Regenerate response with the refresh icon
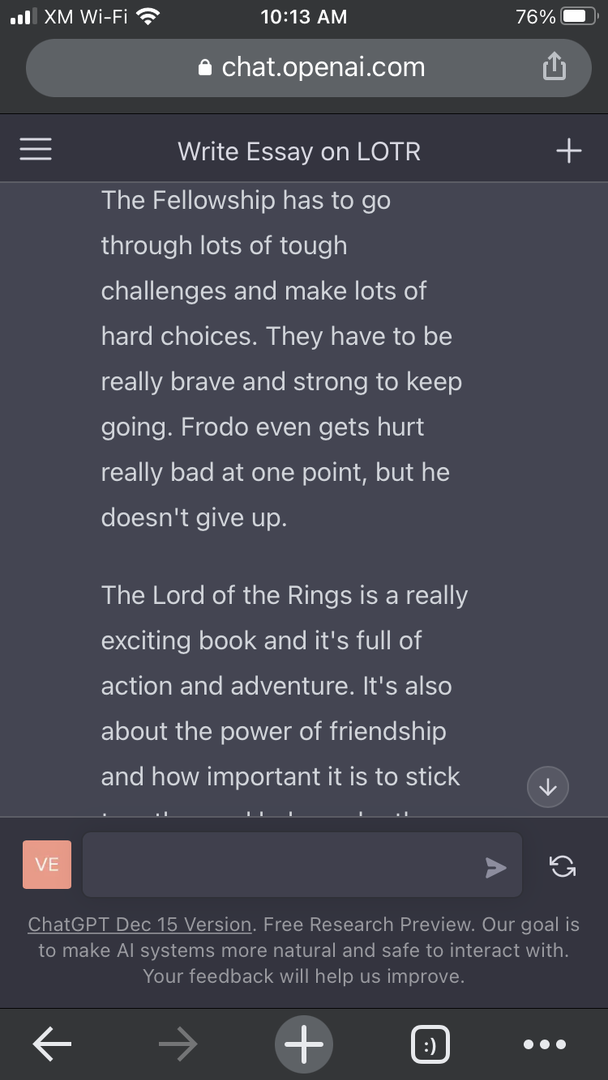608x1080 pixels. (563, 866)
